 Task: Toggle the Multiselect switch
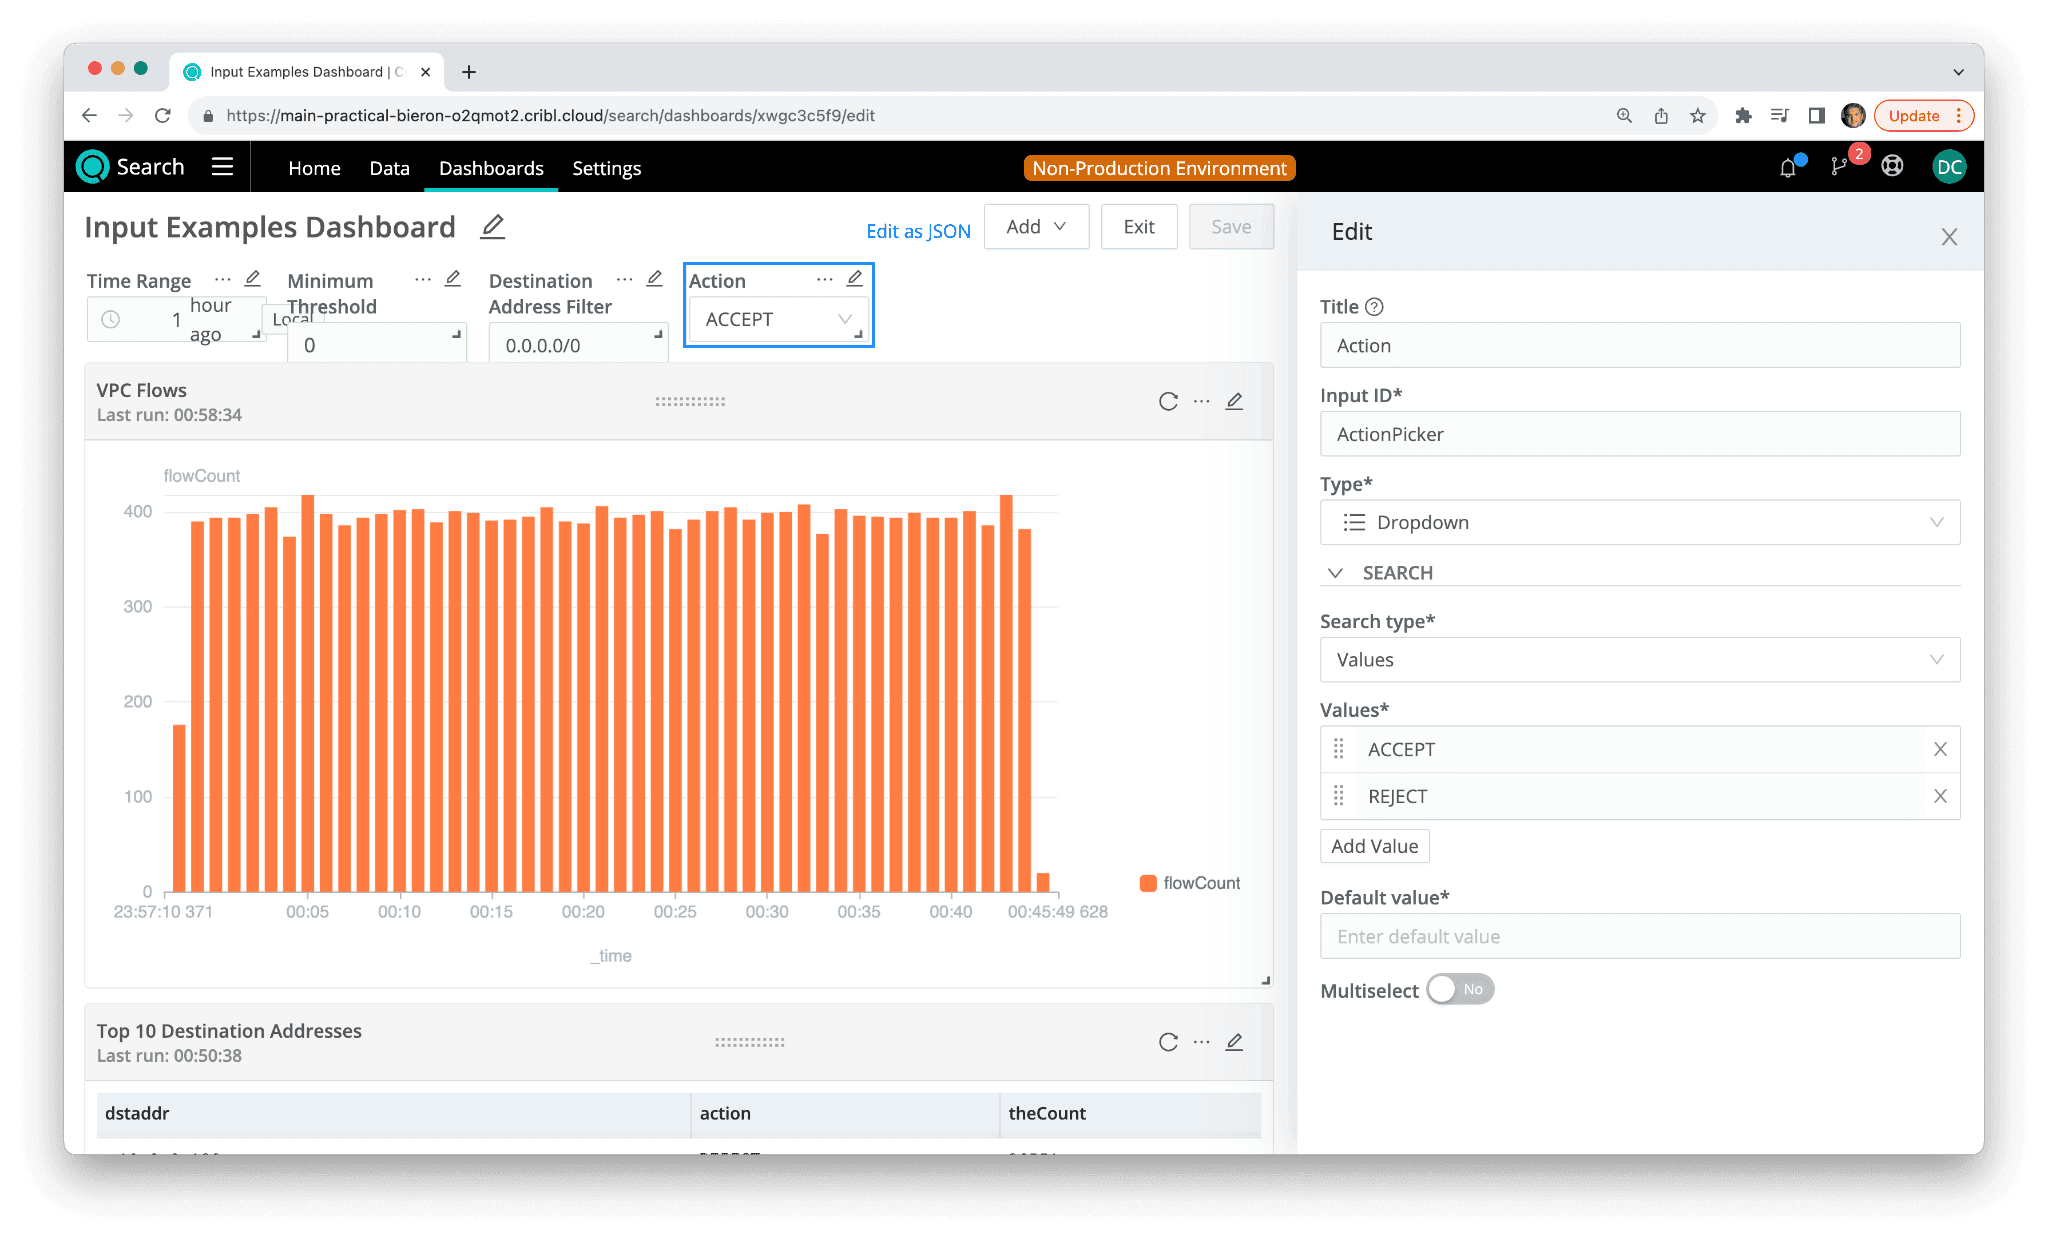pos(1460,989)
